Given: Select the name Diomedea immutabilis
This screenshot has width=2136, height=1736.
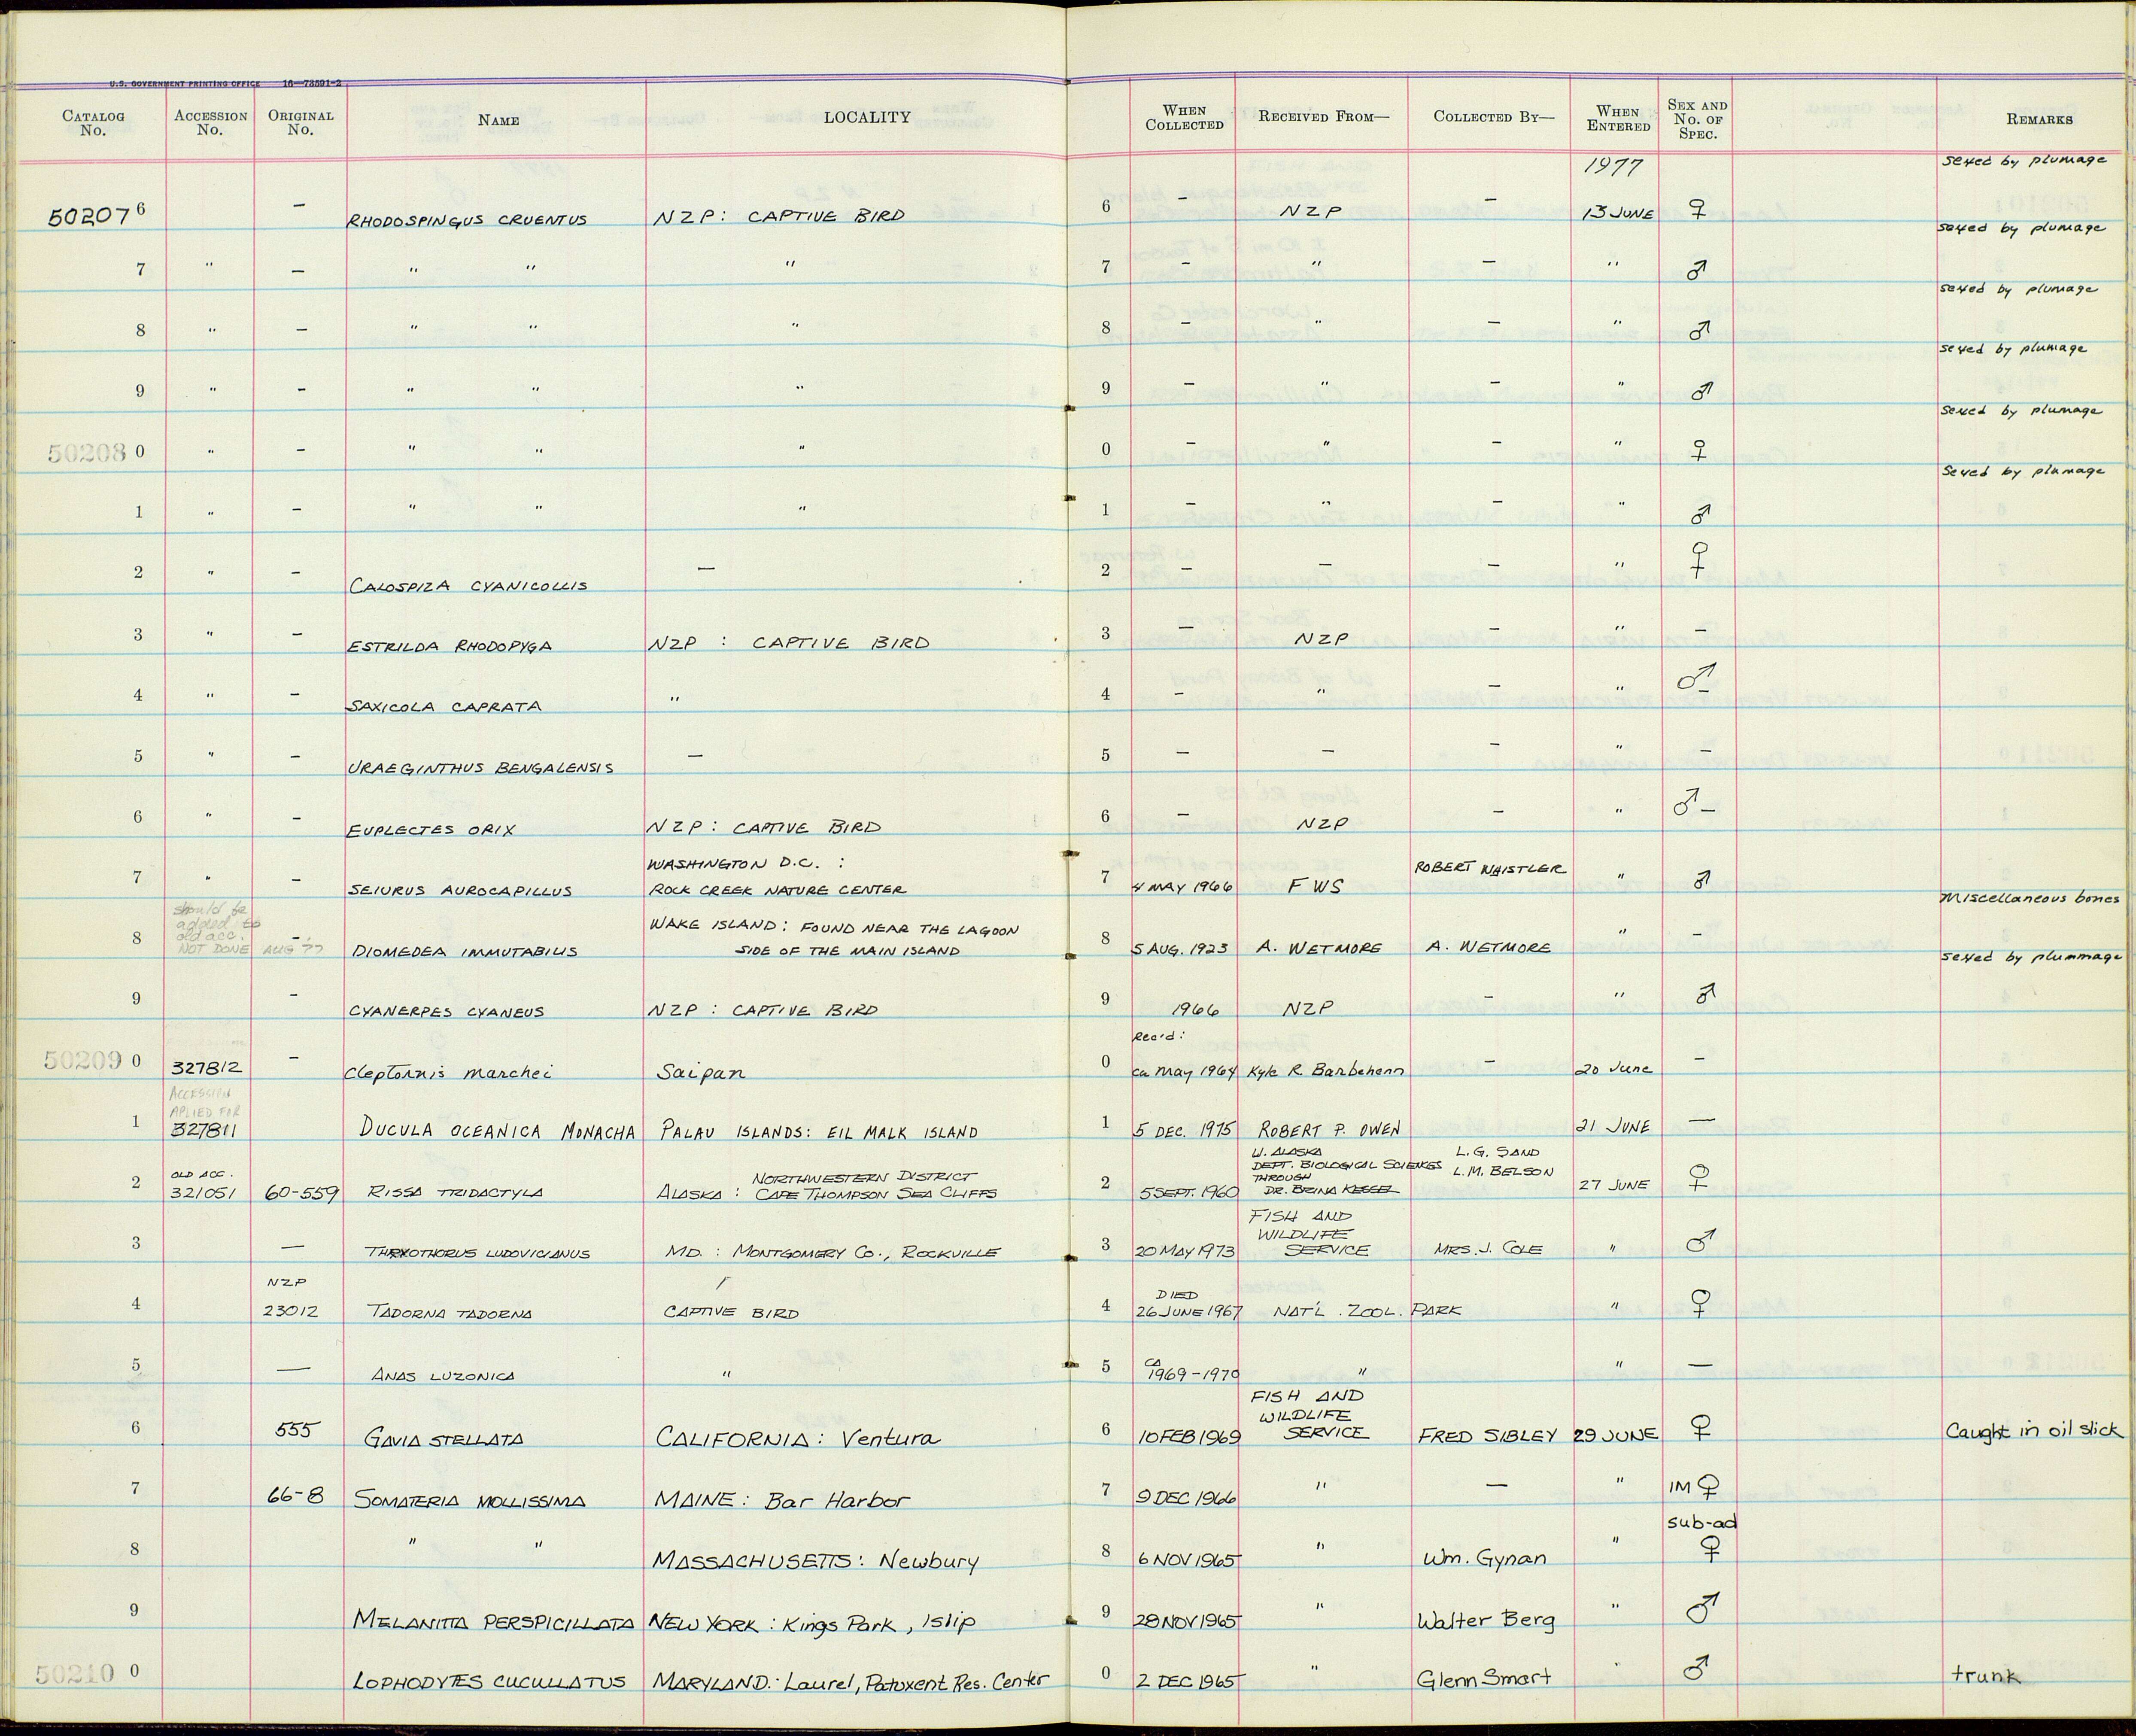Looking at the screenshot, I should click(465, 952).
